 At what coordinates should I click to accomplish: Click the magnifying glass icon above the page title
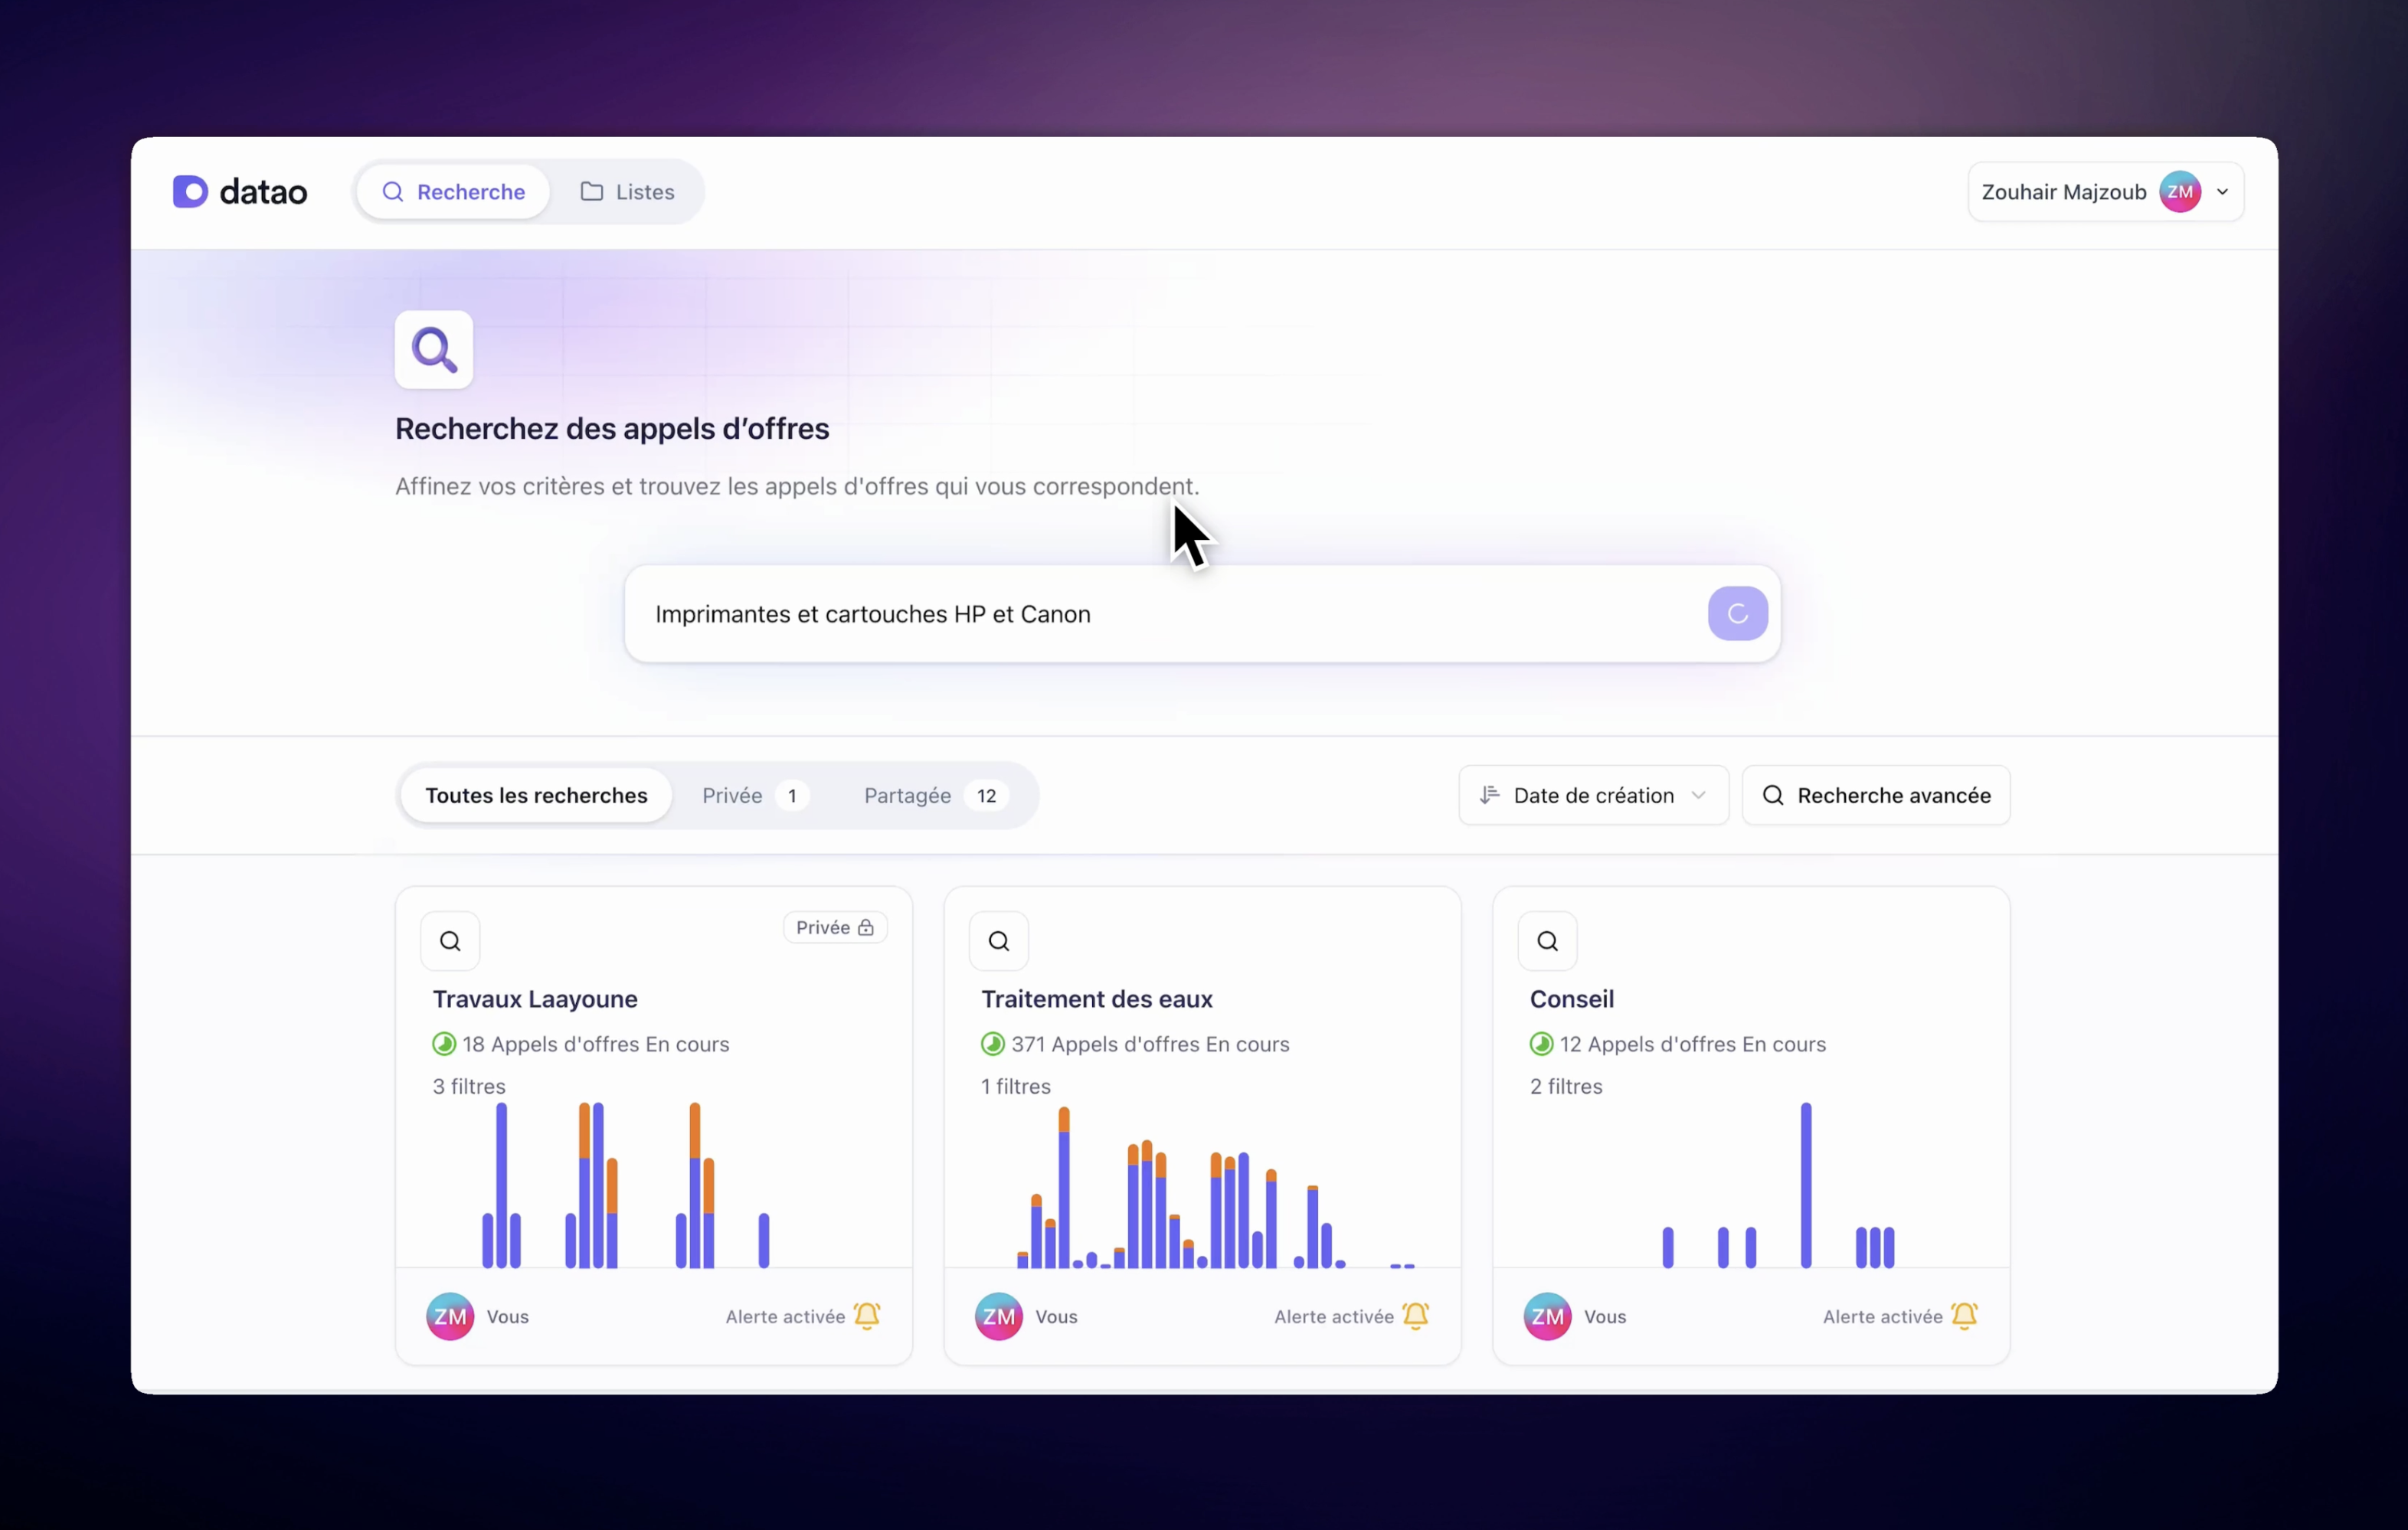(x=433, y=349)
